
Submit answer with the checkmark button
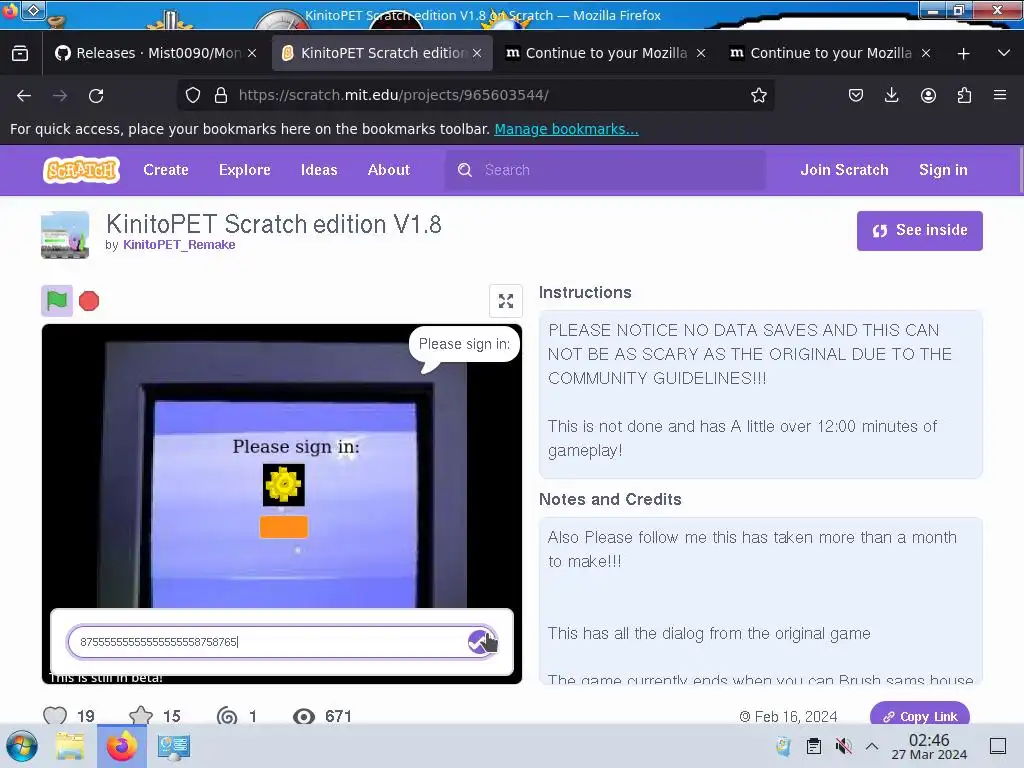[x=482, y=642]
